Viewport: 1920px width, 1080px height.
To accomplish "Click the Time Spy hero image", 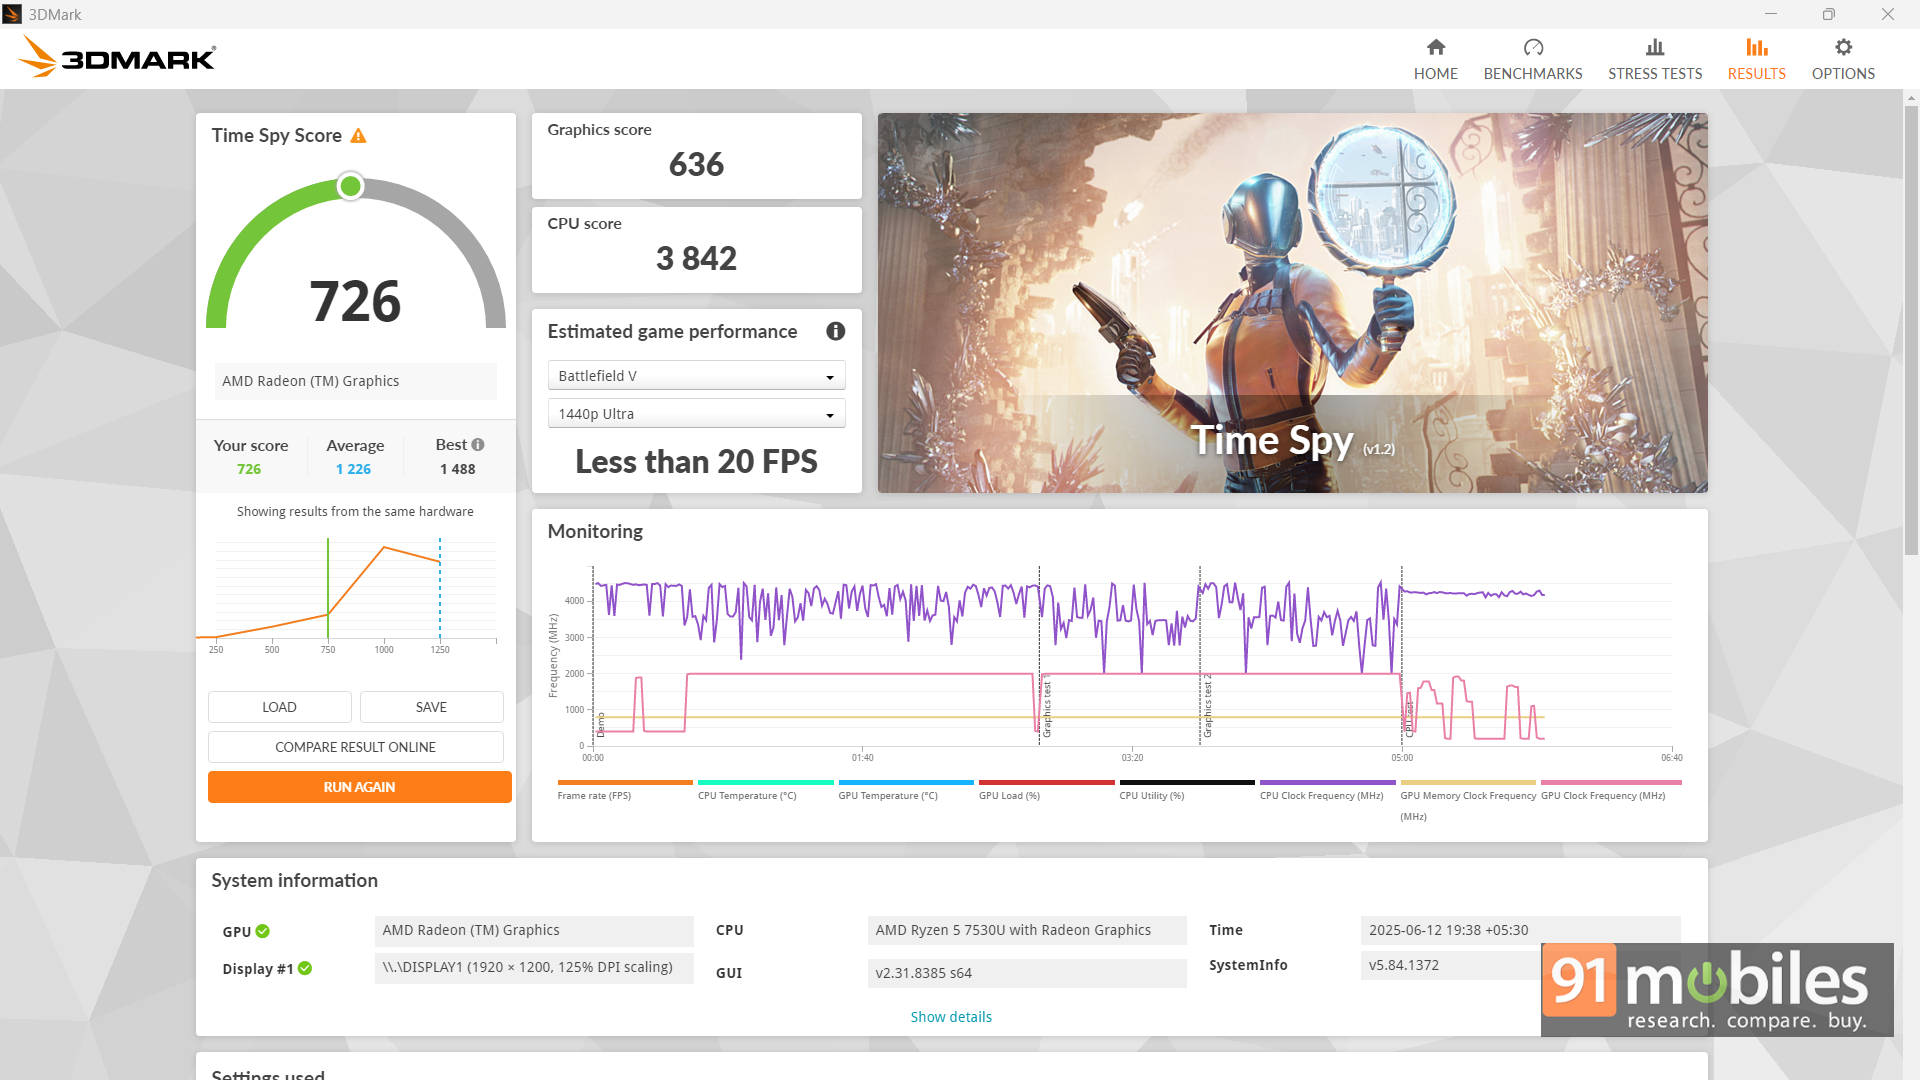I will [x=1292, y=302].
